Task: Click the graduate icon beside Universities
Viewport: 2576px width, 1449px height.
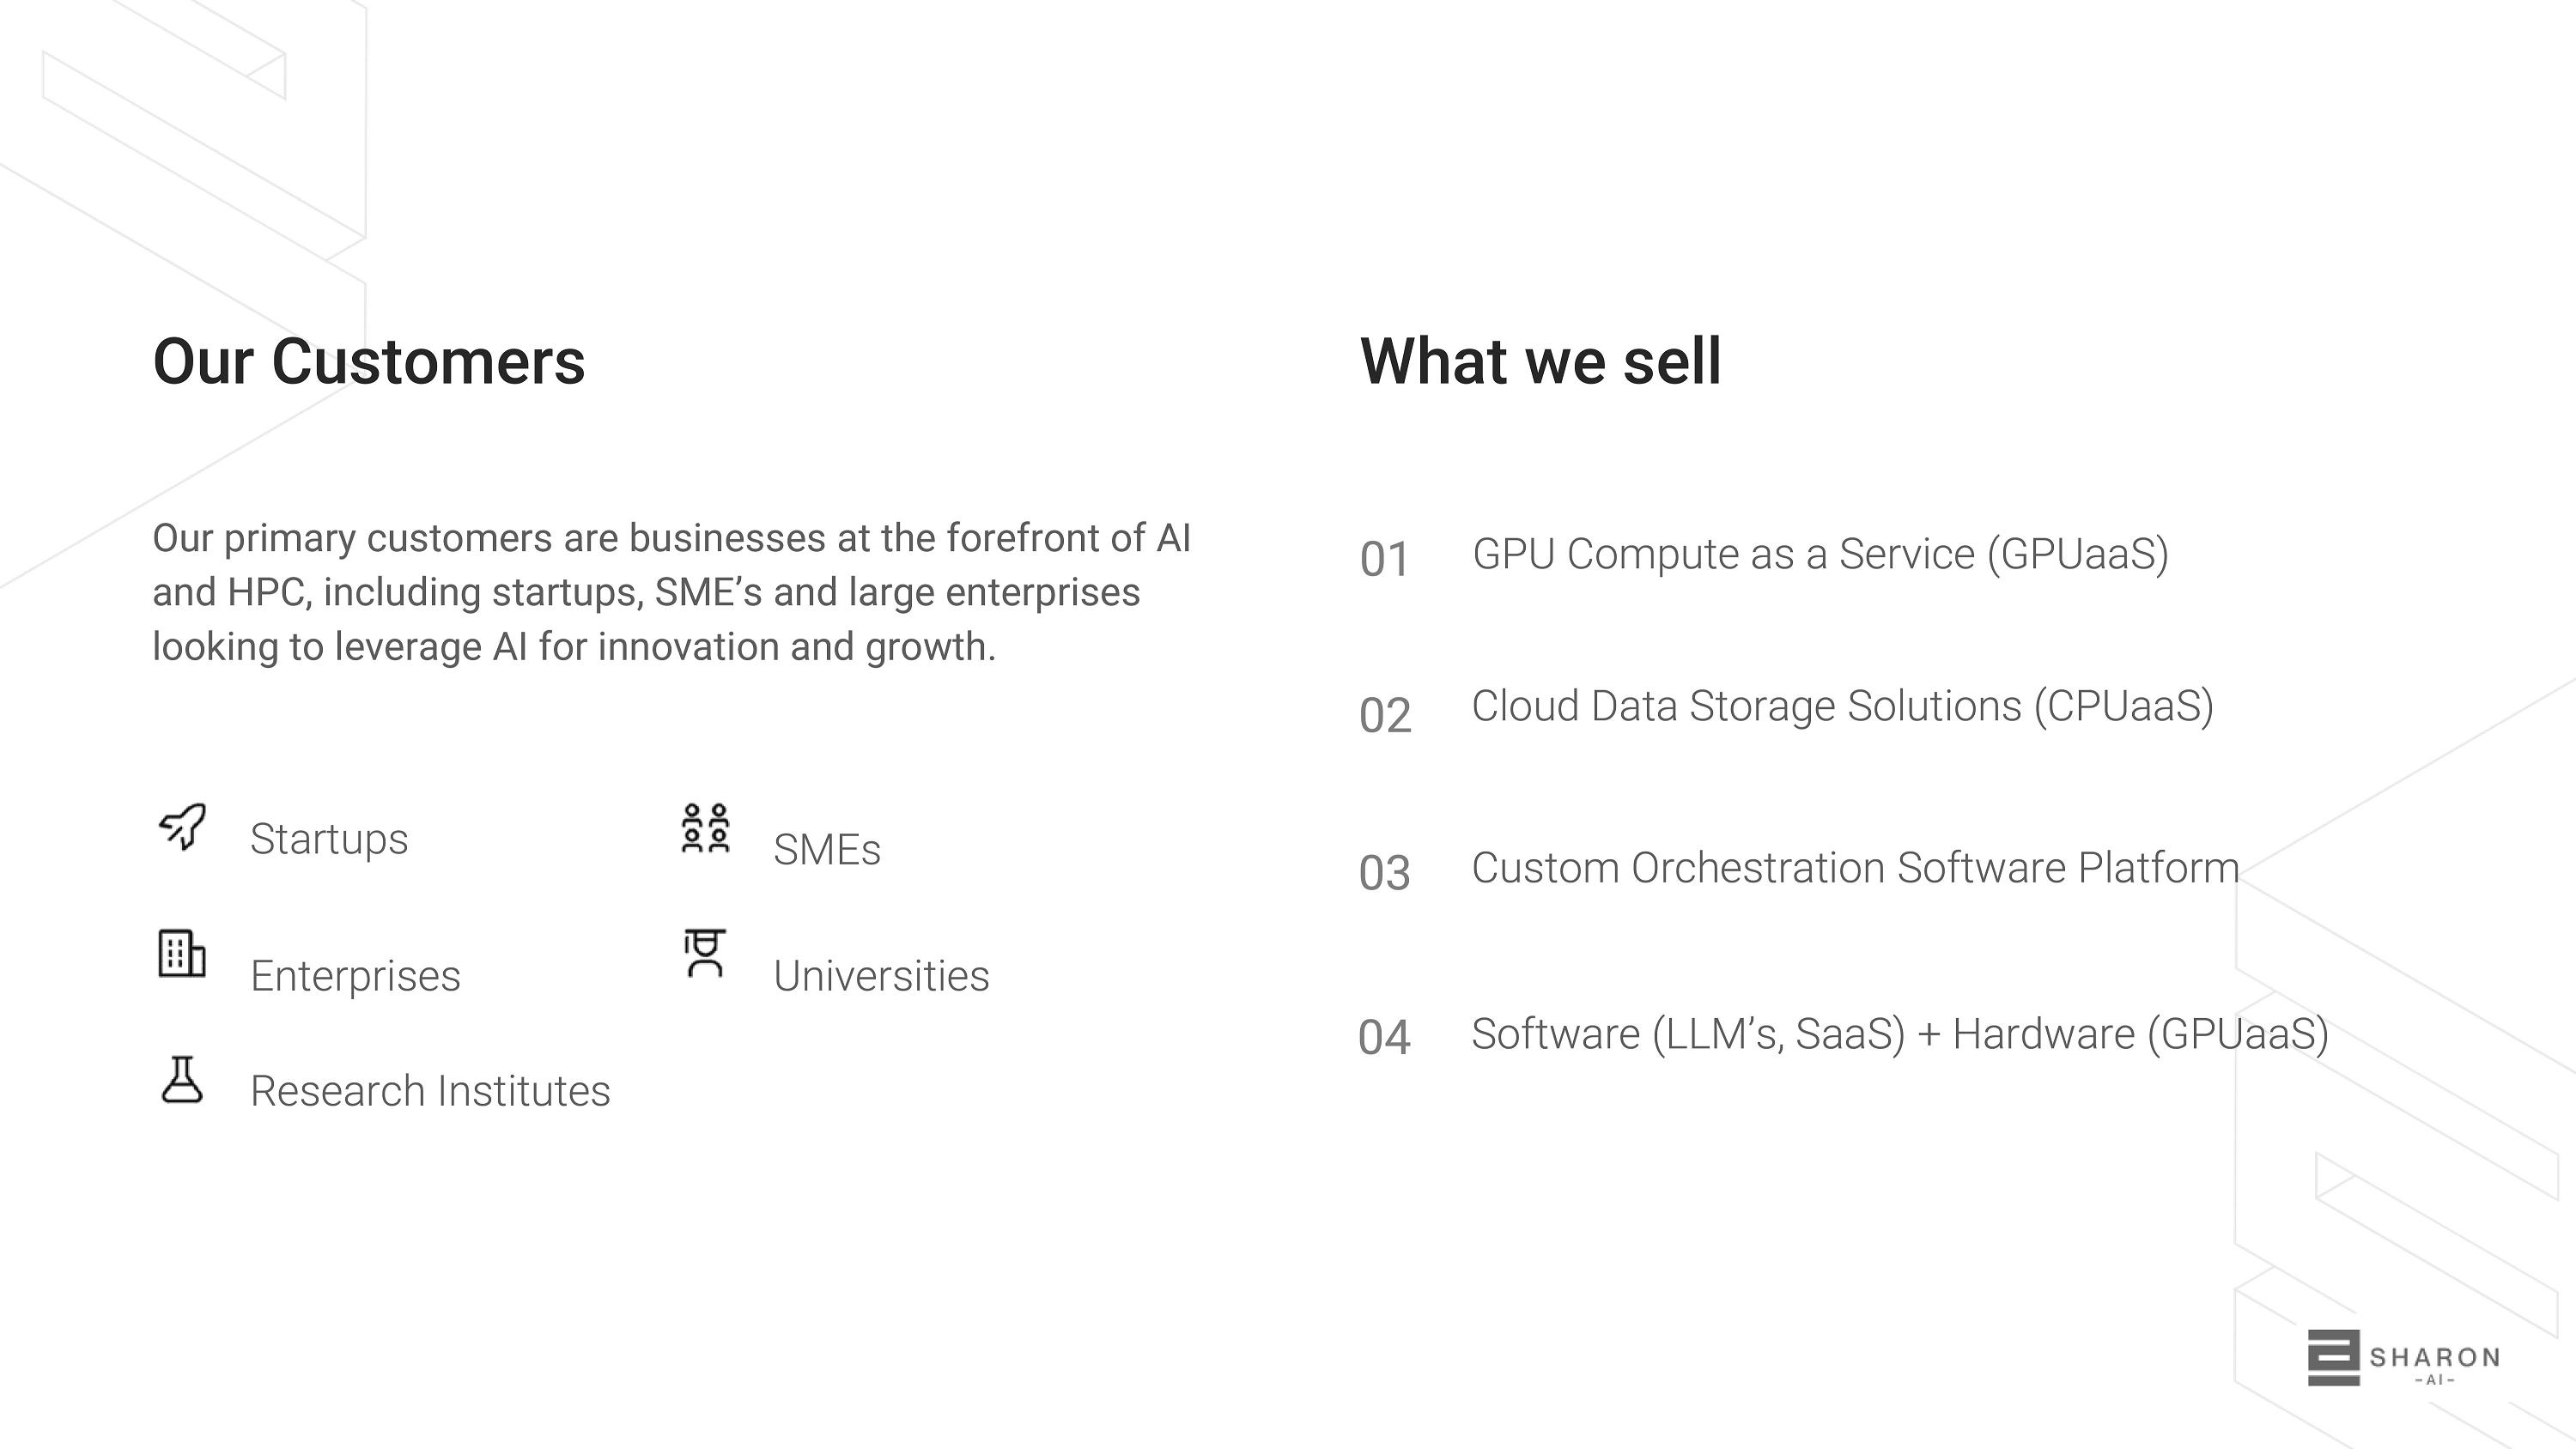Action: (x=705, y=953)
